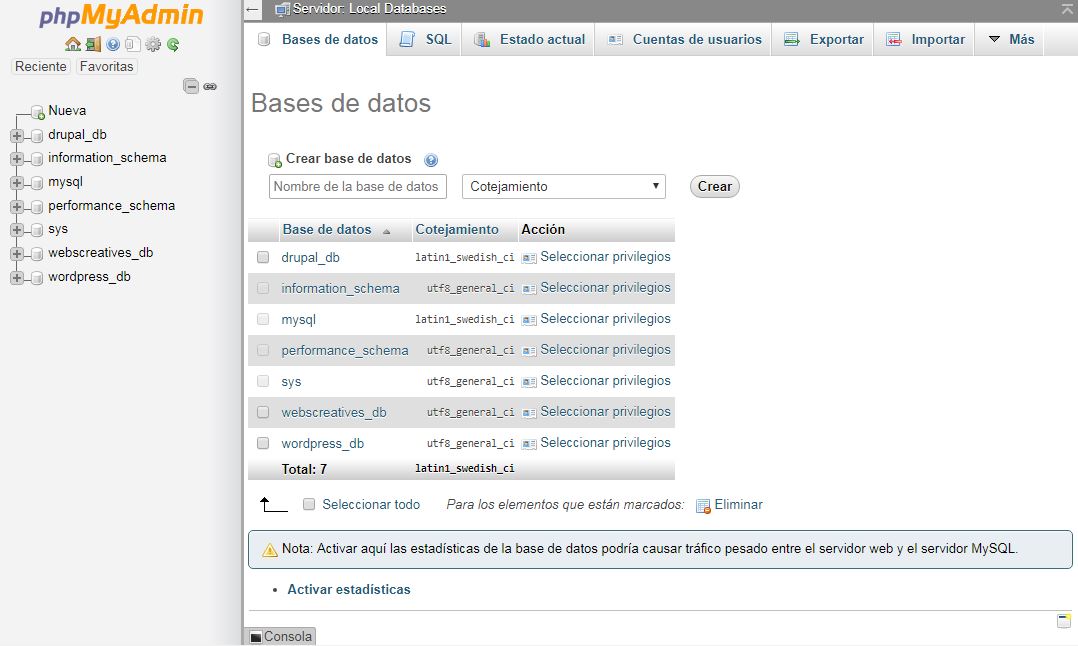Viewport: 1078px width, 646px height.
Task: Expand sys tree node
Action: [x=17, y=230]
